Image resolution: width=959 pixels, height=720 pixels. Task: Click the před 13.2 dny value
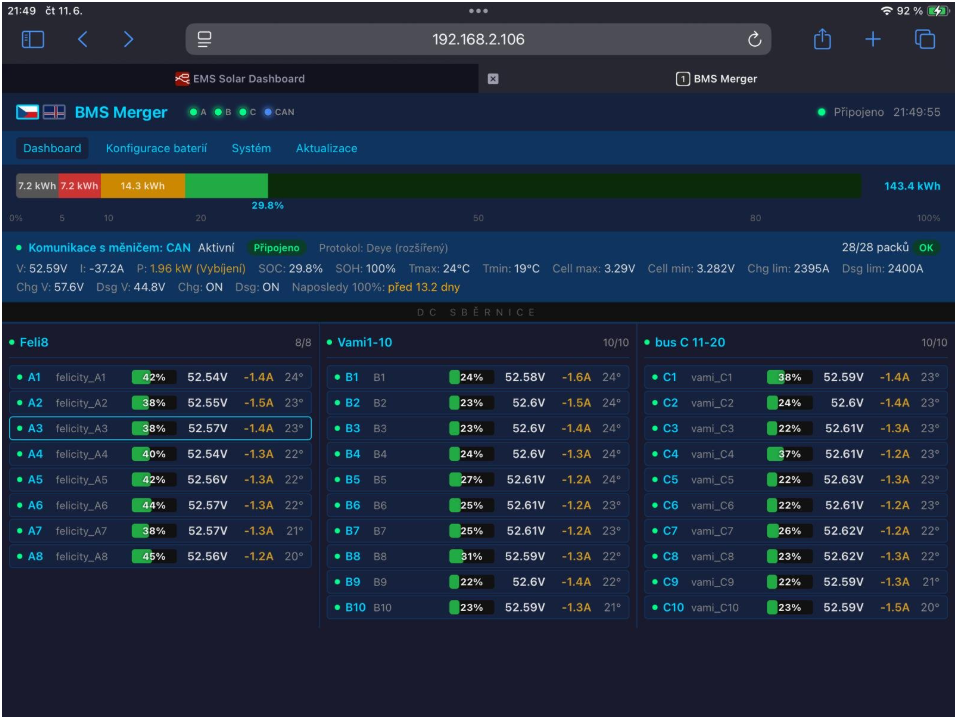click(424, 287)
